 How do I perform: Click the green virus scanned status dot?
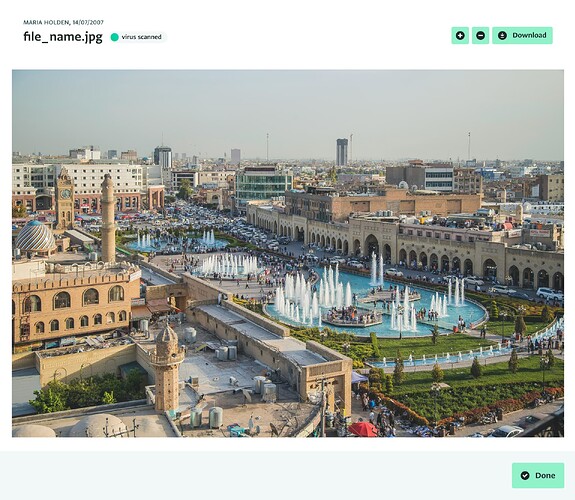click(x=114, y=37)
